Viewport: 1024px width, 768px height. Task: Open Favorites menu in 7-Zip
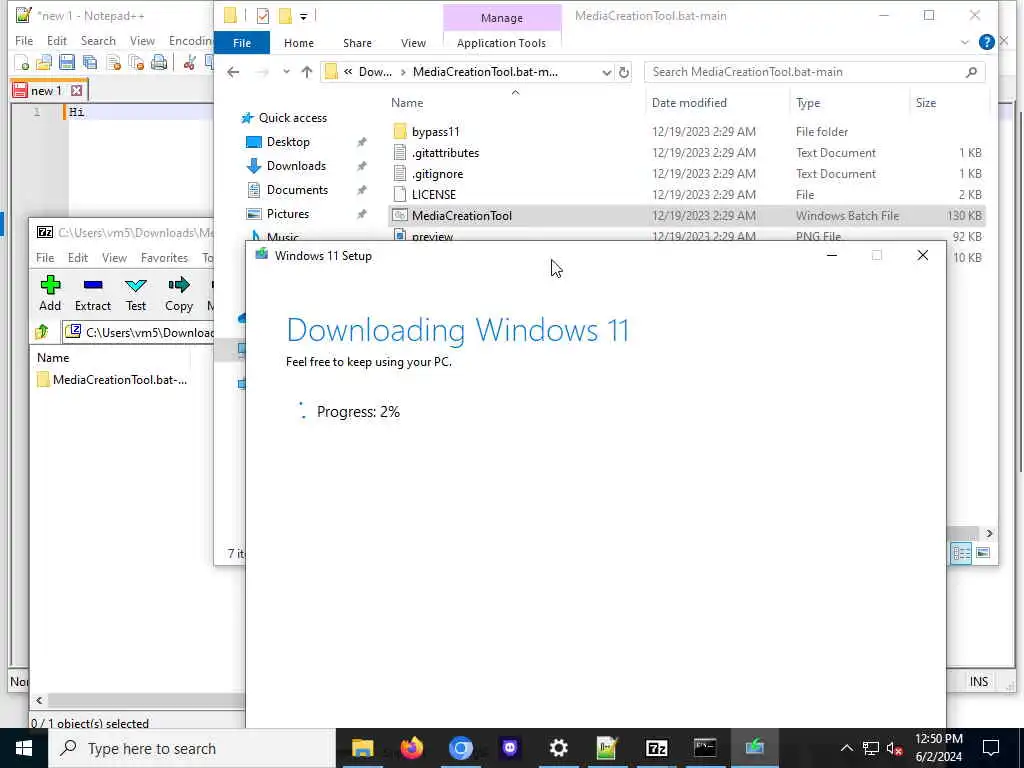[x=164, y=257]
